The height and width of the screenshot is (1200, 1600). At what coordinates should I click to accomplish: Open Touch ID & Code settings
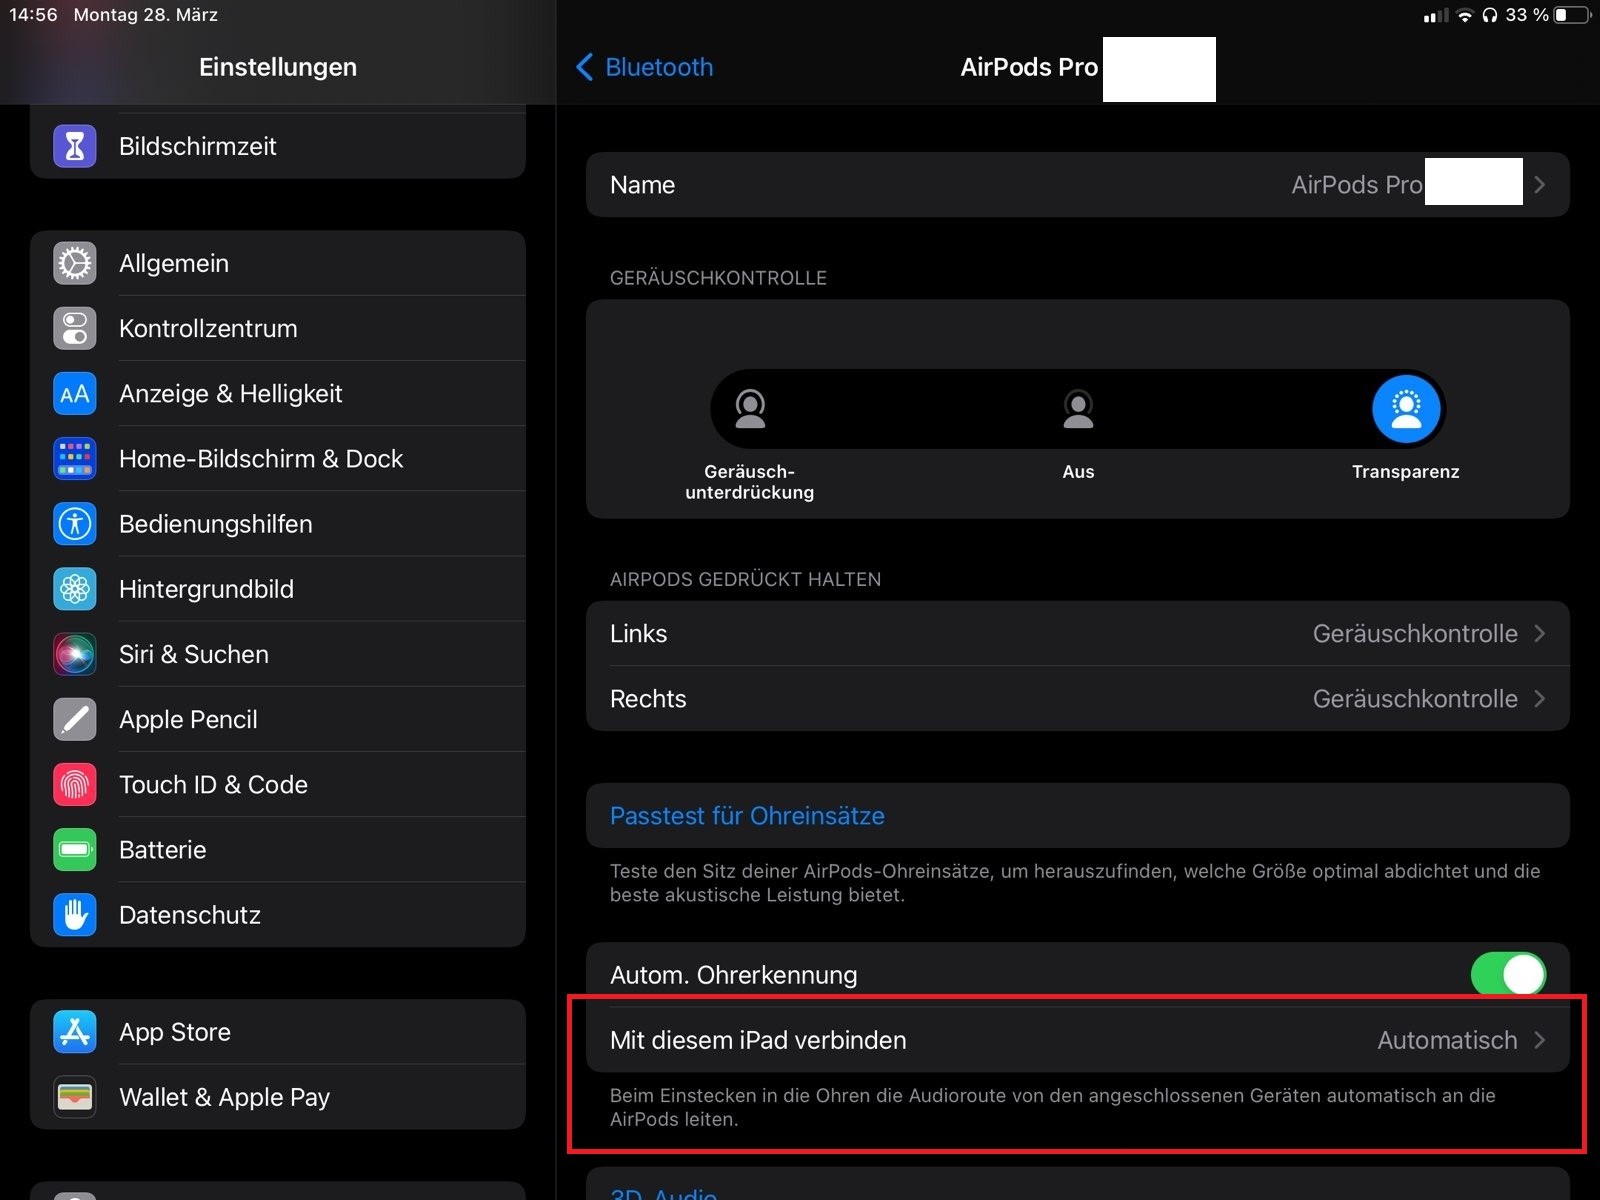pyautogui.click(x=278, y=784)
